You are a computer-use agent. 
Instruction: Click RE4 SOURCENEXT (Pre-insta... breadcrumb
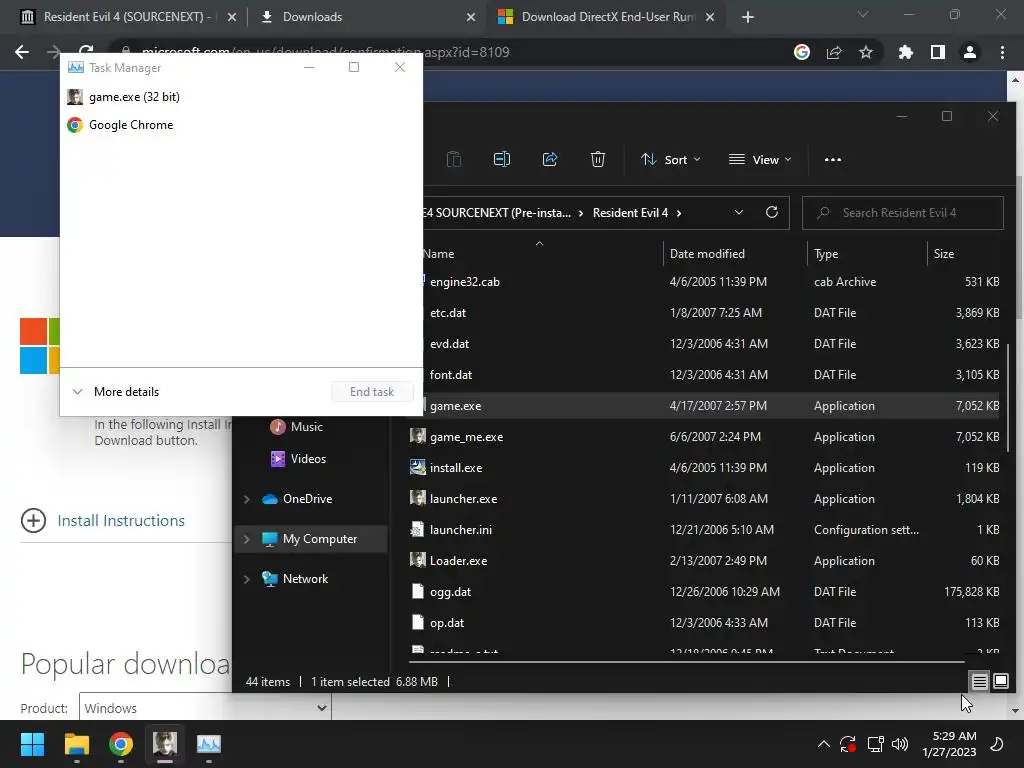coord(497,213)
